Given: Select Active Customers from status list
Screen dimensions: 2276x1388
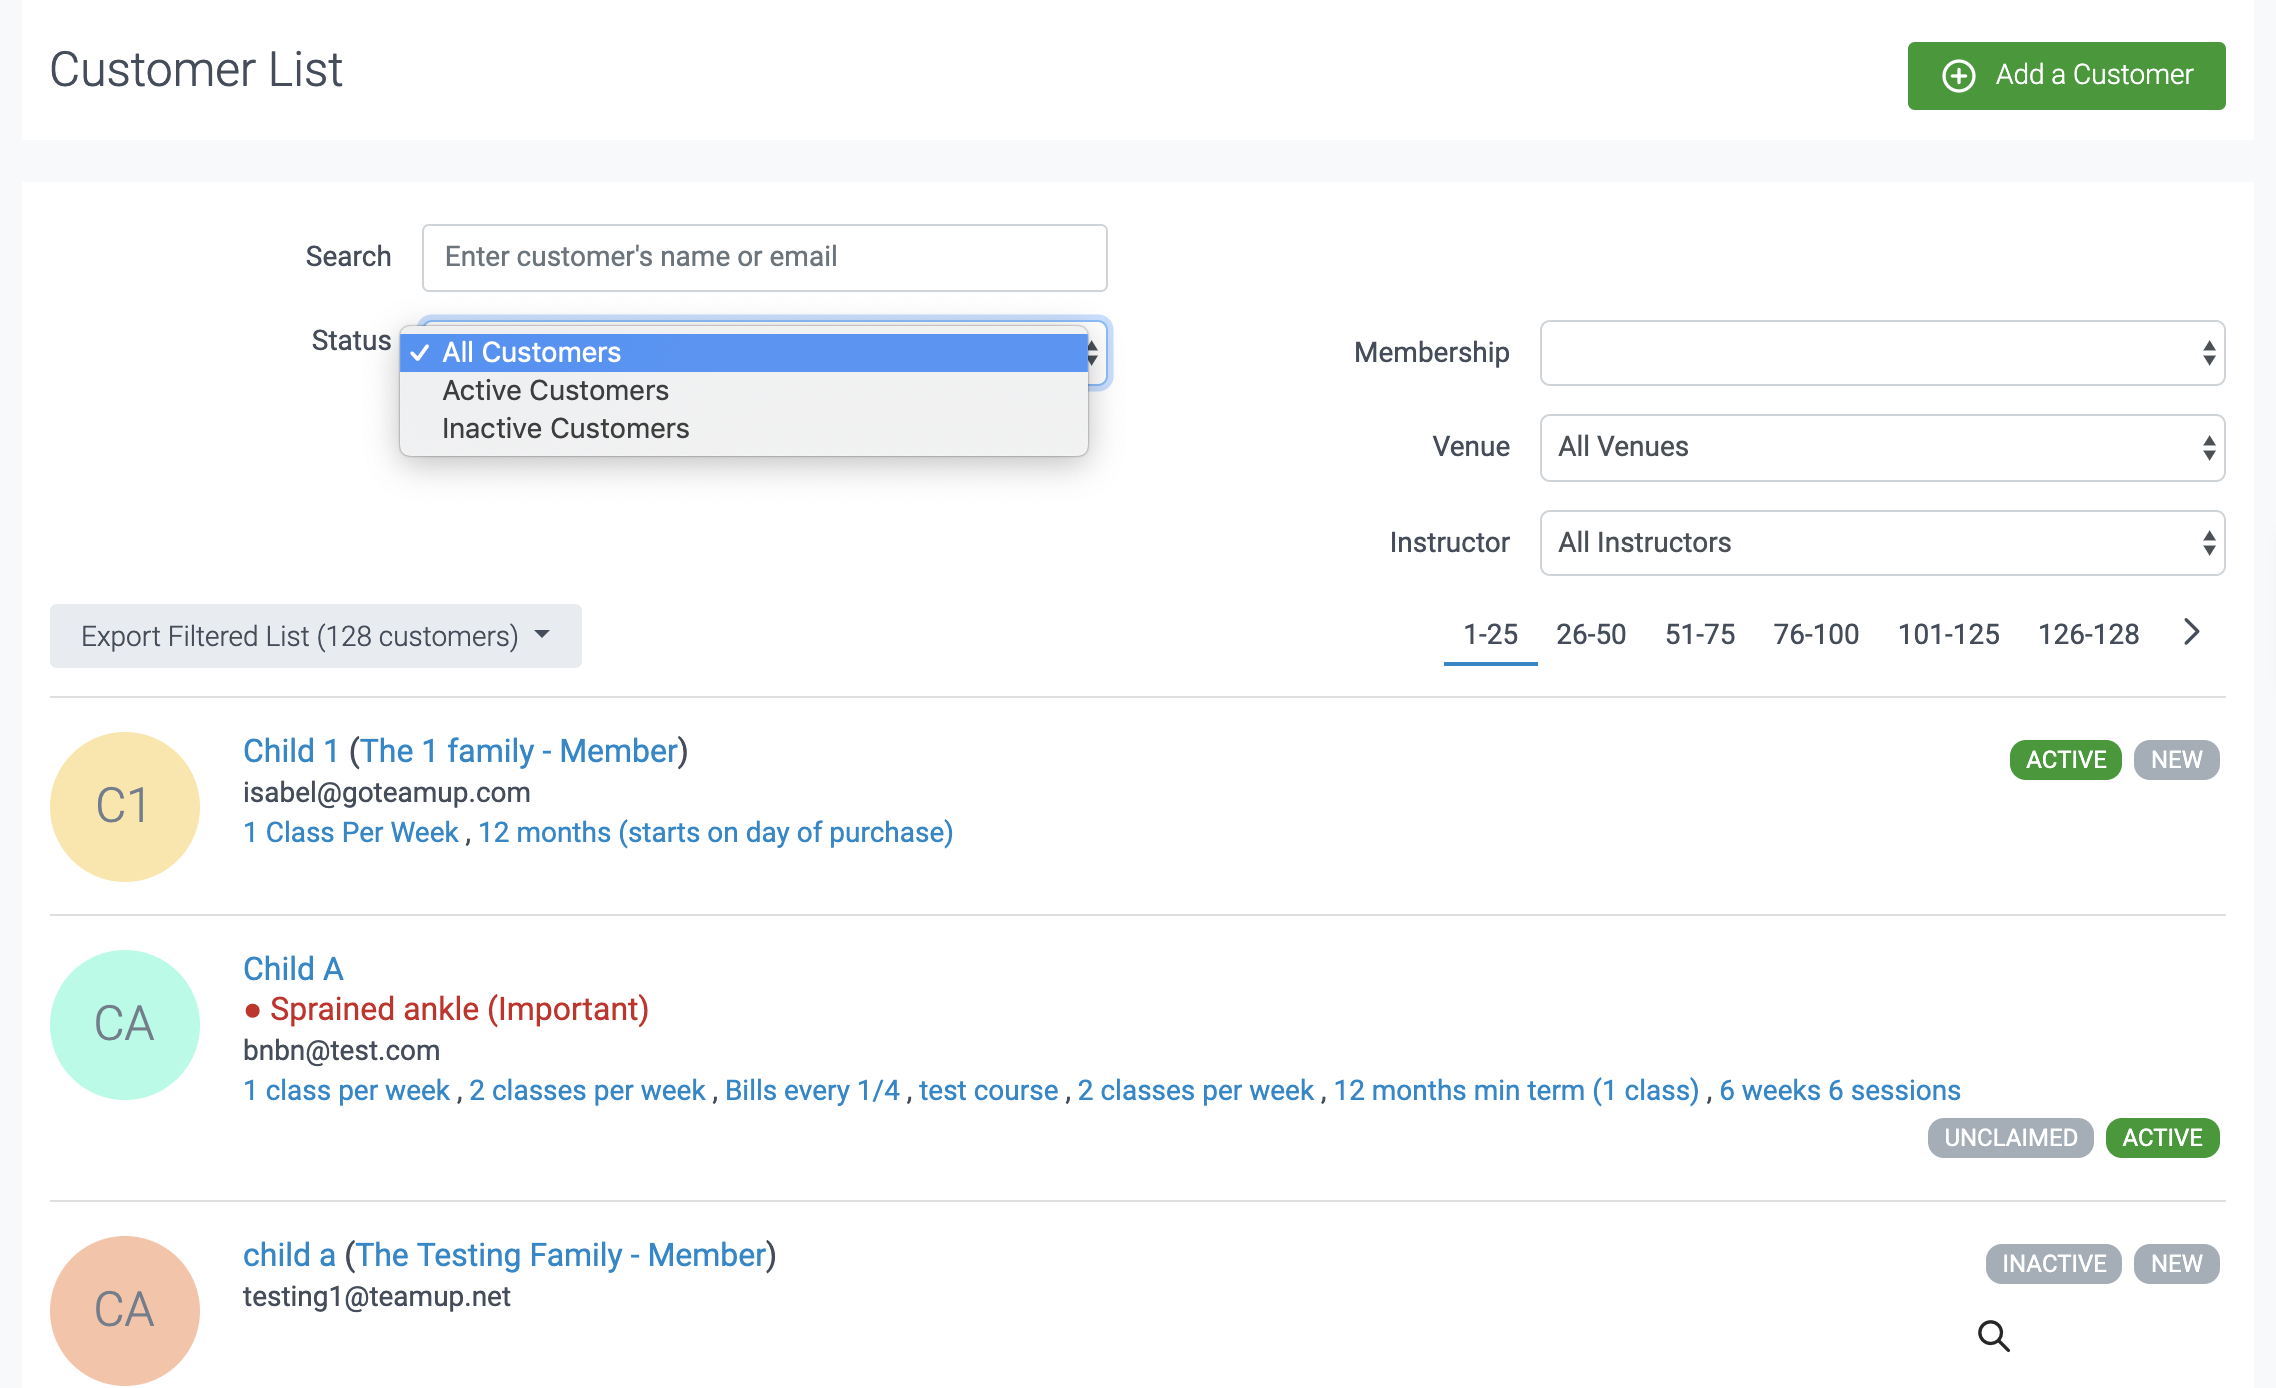Looking at the screenshot, I should coord(555,390).
